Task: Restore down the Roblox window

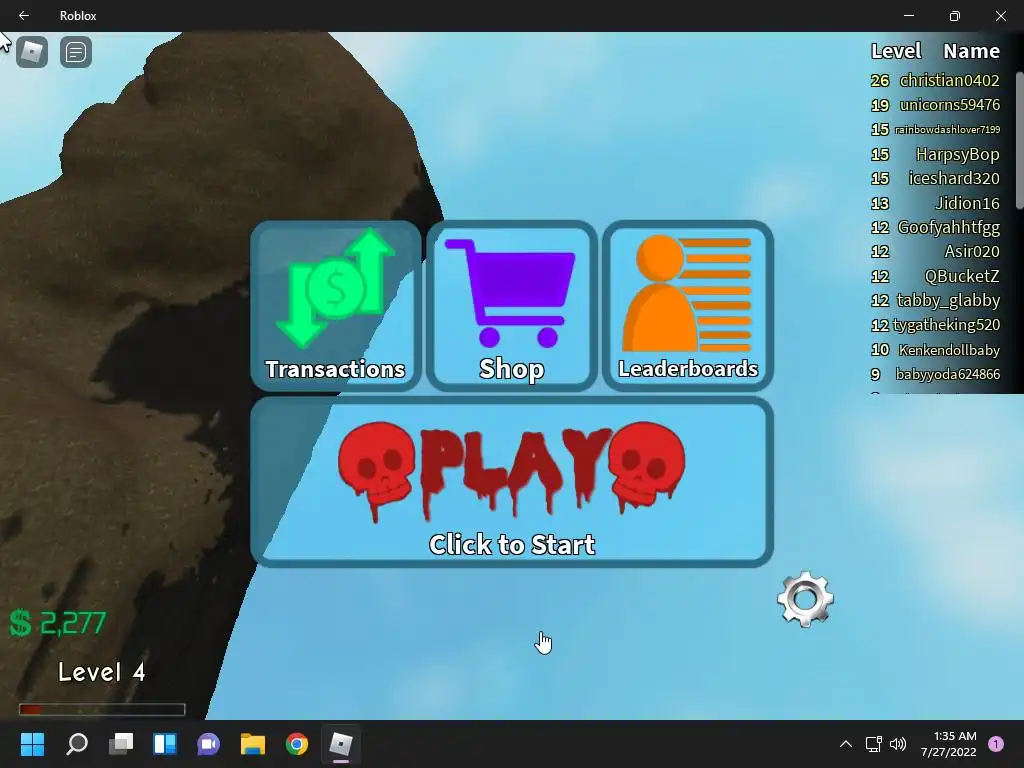Action: coord(955,16)
